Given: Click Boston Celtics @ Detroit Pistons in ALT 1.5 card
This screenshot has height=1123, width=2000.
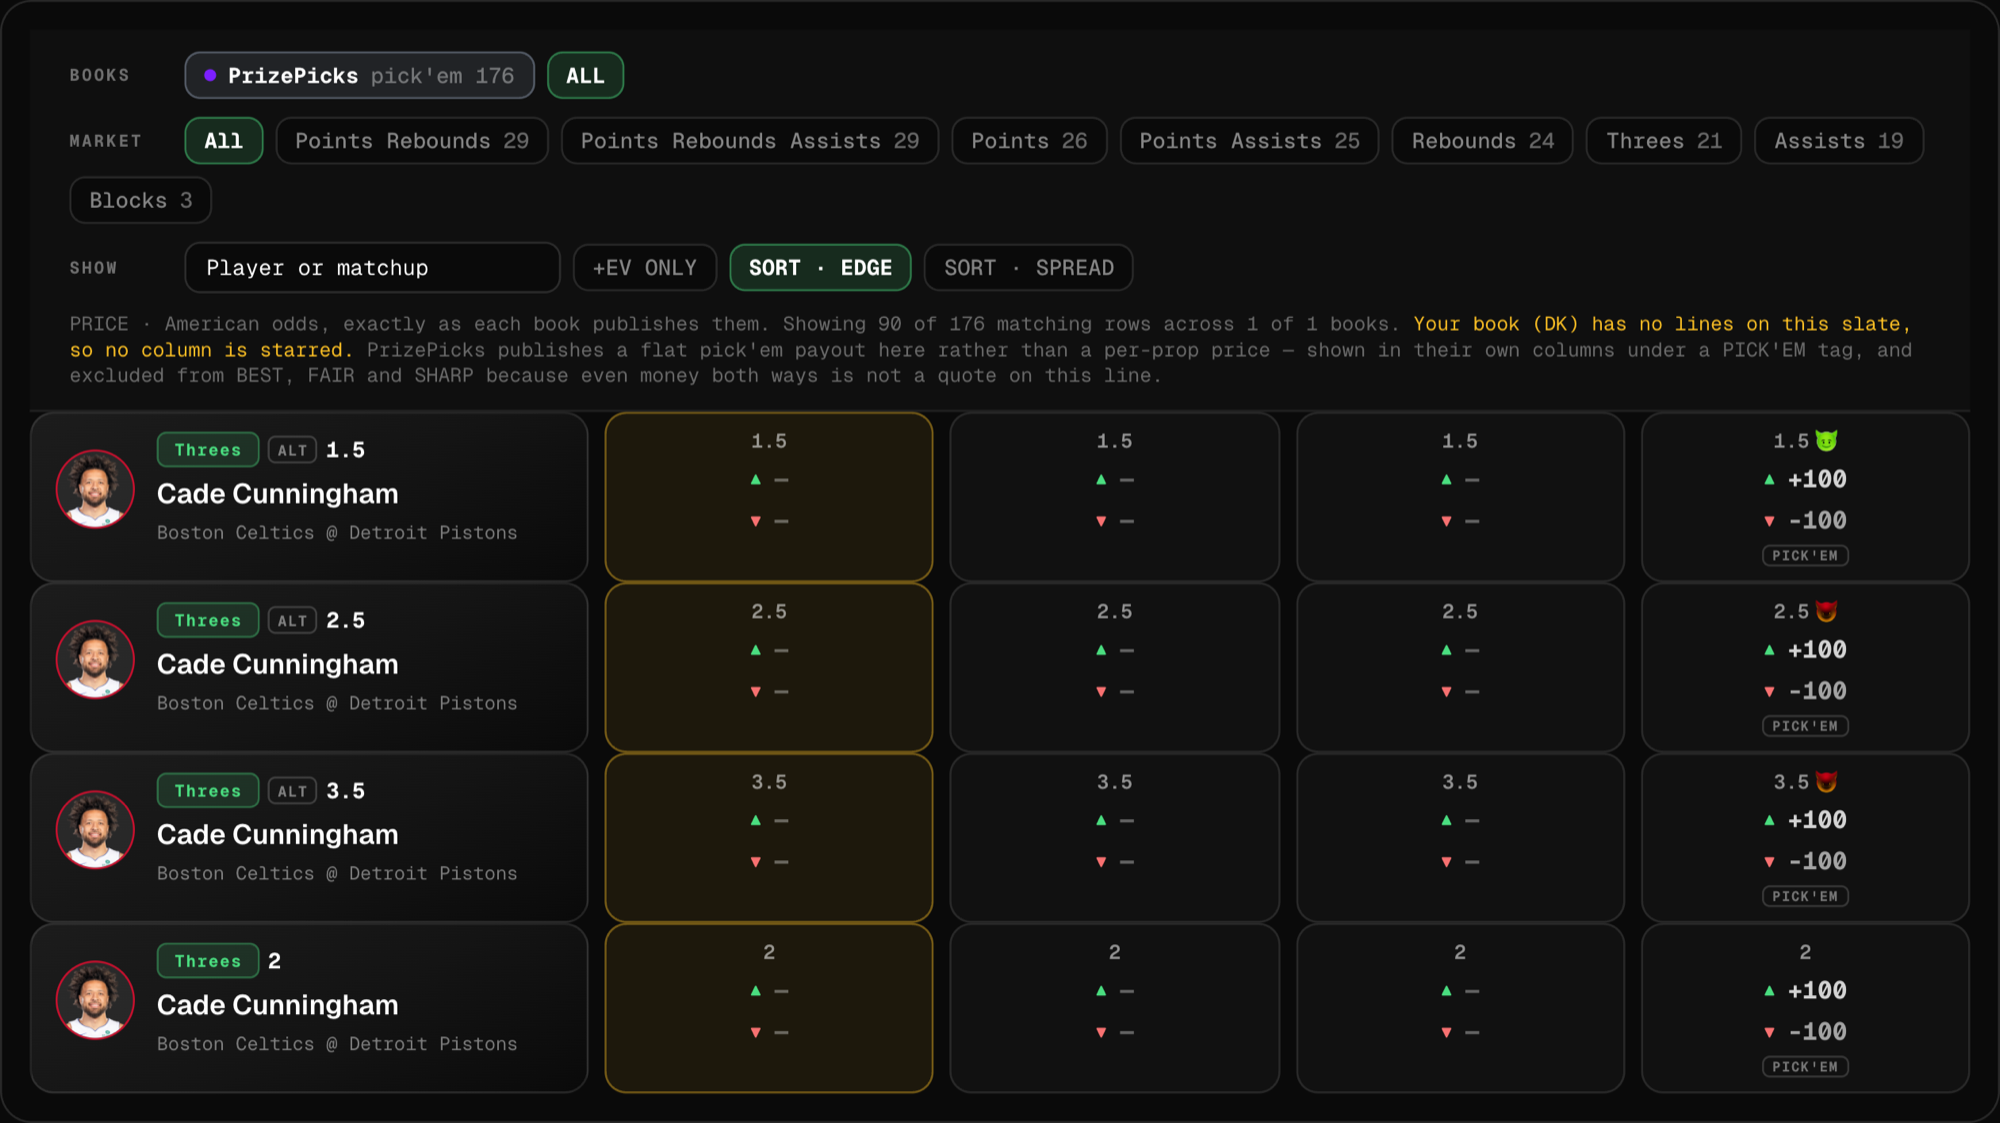Looking at the screenshot, I should coord(337,533).
